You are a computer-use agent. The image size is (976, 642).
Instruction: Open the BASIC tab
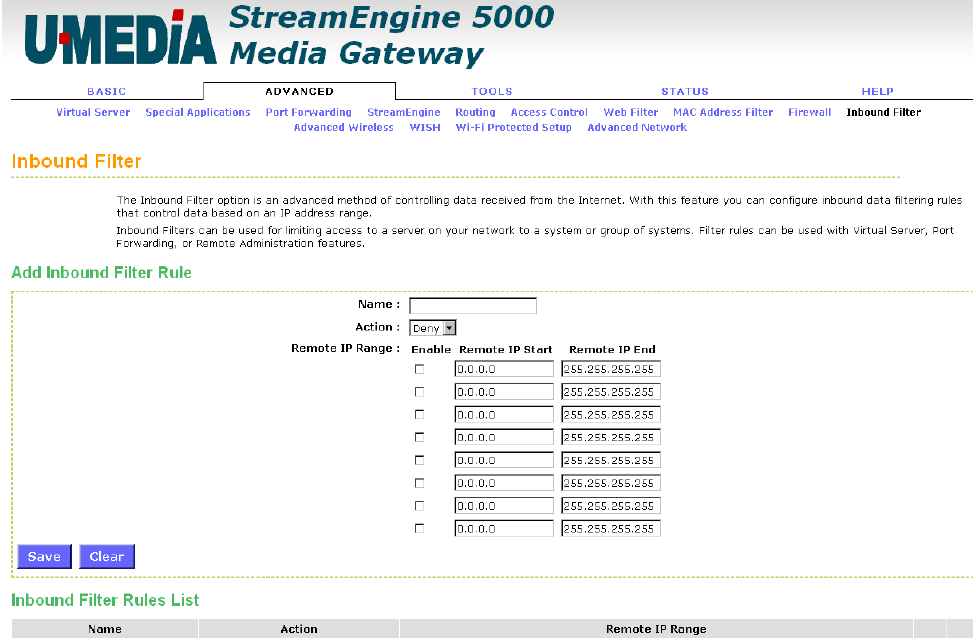point(106,92)
